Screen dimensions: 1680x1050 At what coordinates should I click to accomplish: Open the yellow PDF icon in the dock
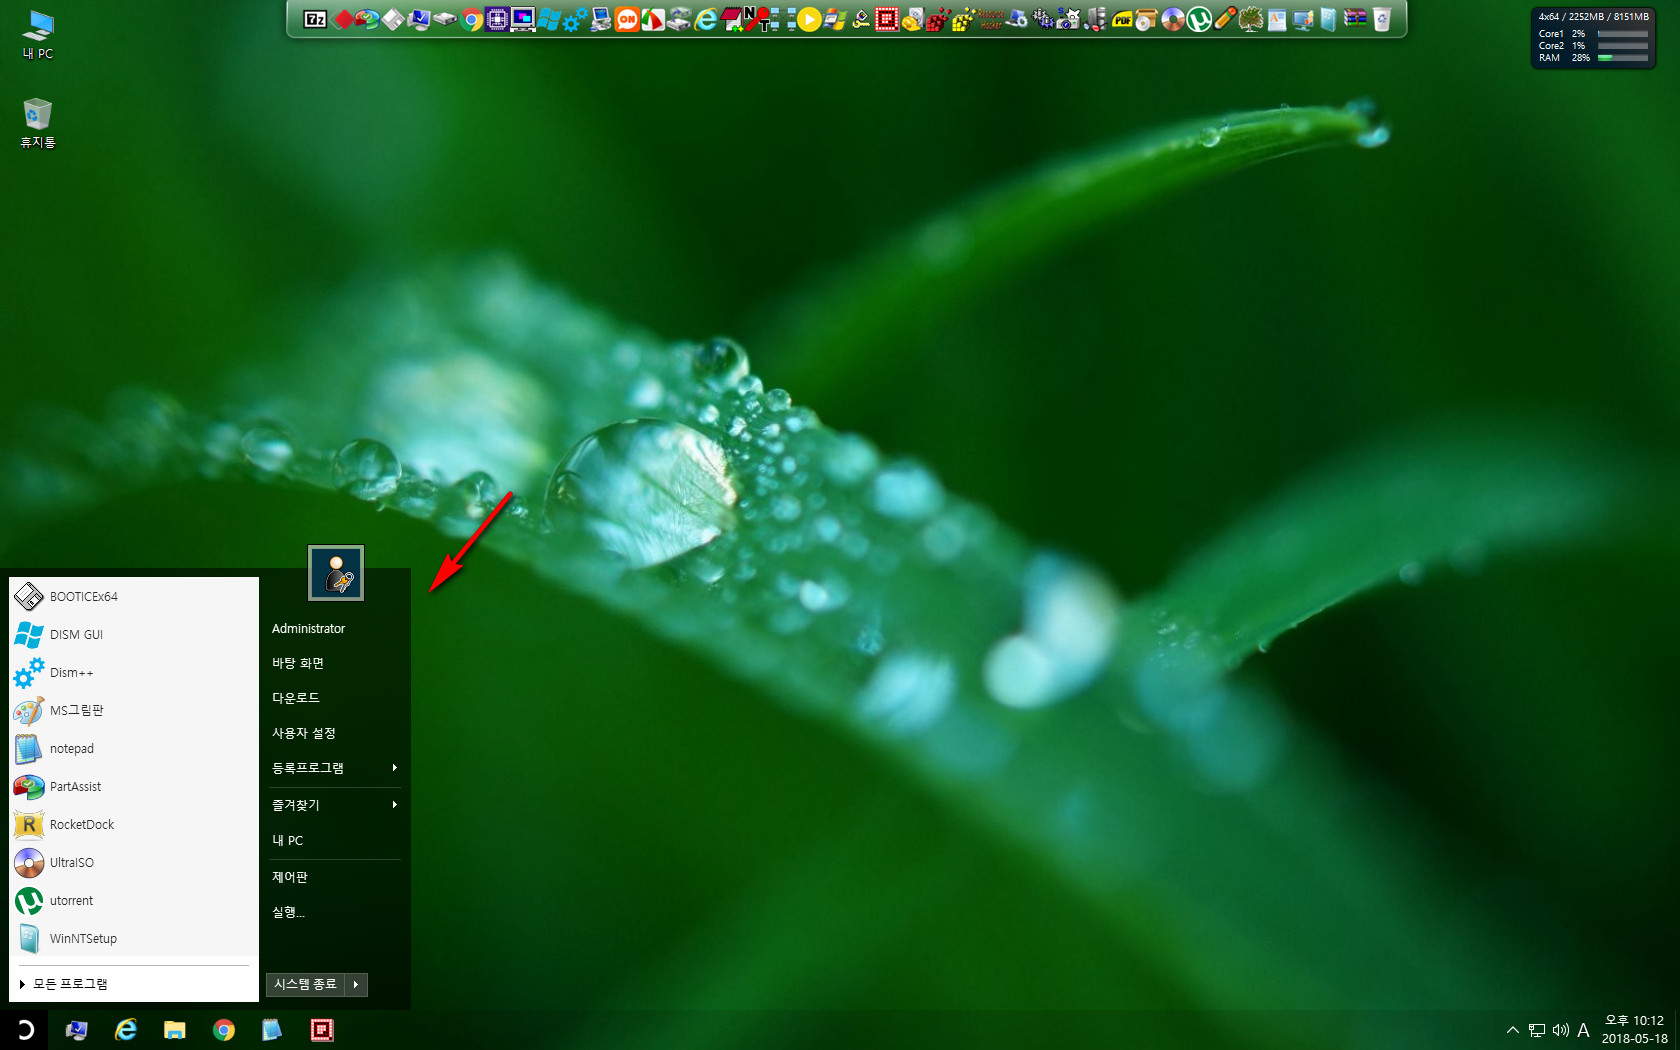coord(1122,20)
